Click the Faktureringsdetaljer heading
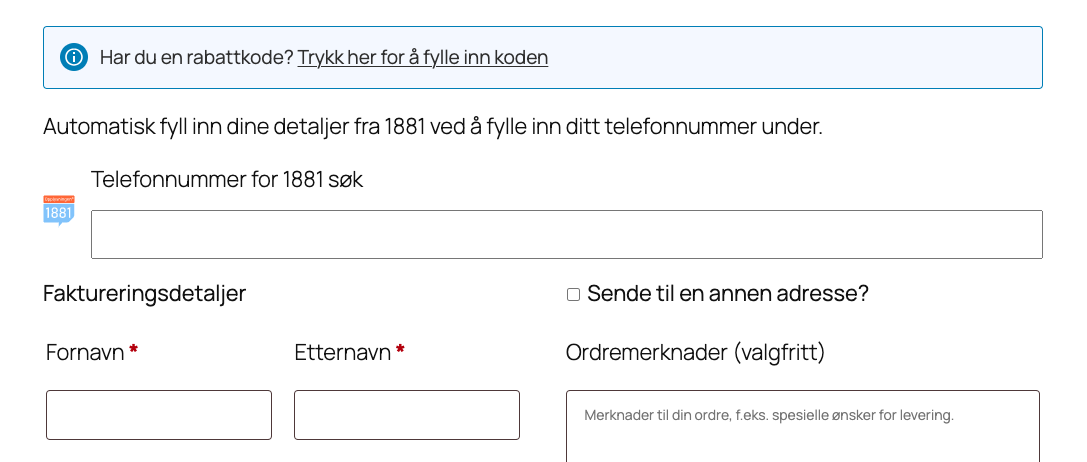The height and width of the screenshot is (462, 1087). click(x=144, y=294)
